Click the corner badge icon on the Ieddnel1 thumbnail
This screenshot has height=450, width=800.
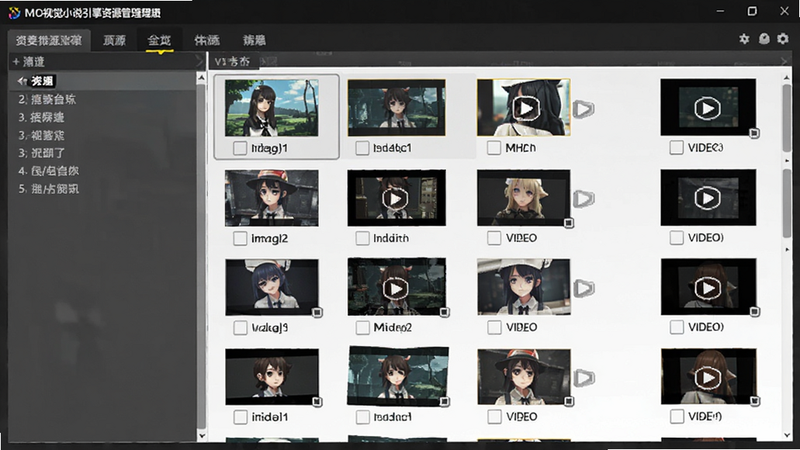pyautogui.click(x=444, y=402)
